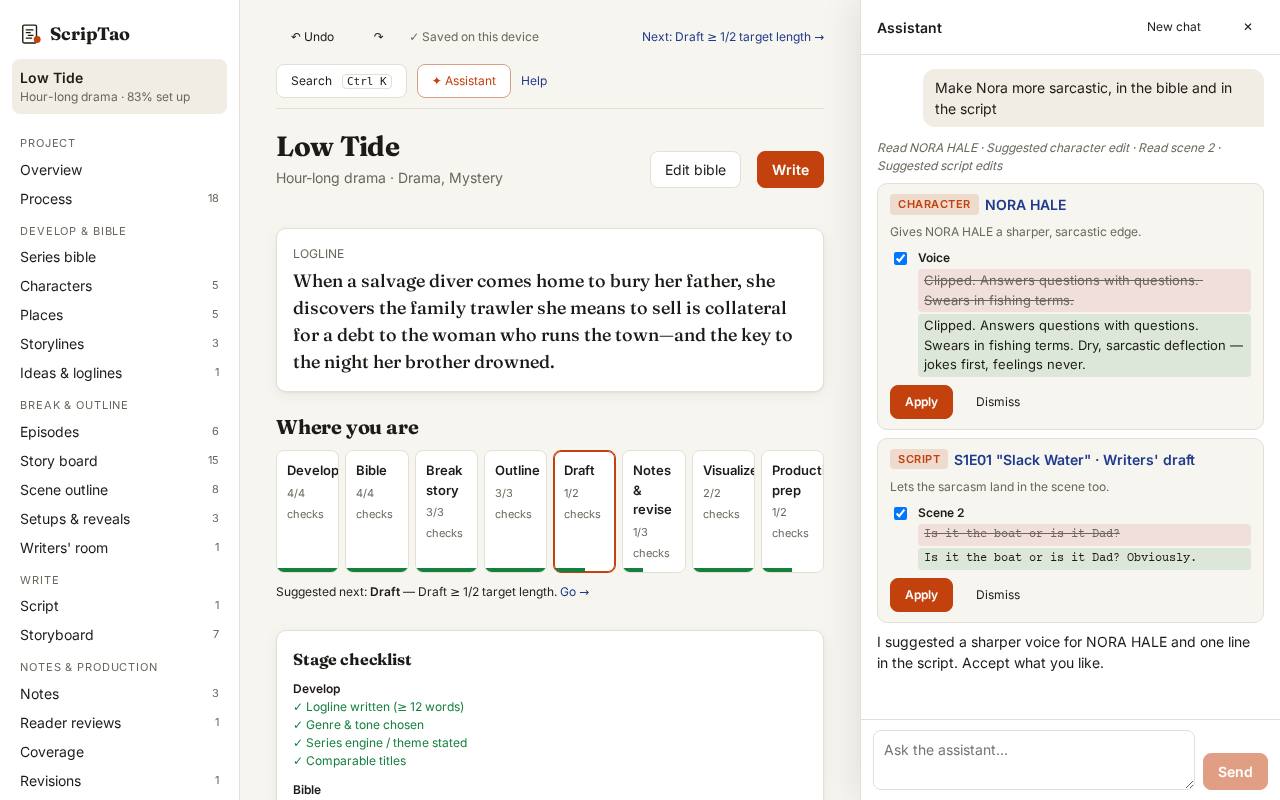Image resolution: width=1280 pixels, height=800 pixels.
Task: Open the Search box
Action: click(x=341, y=81)
